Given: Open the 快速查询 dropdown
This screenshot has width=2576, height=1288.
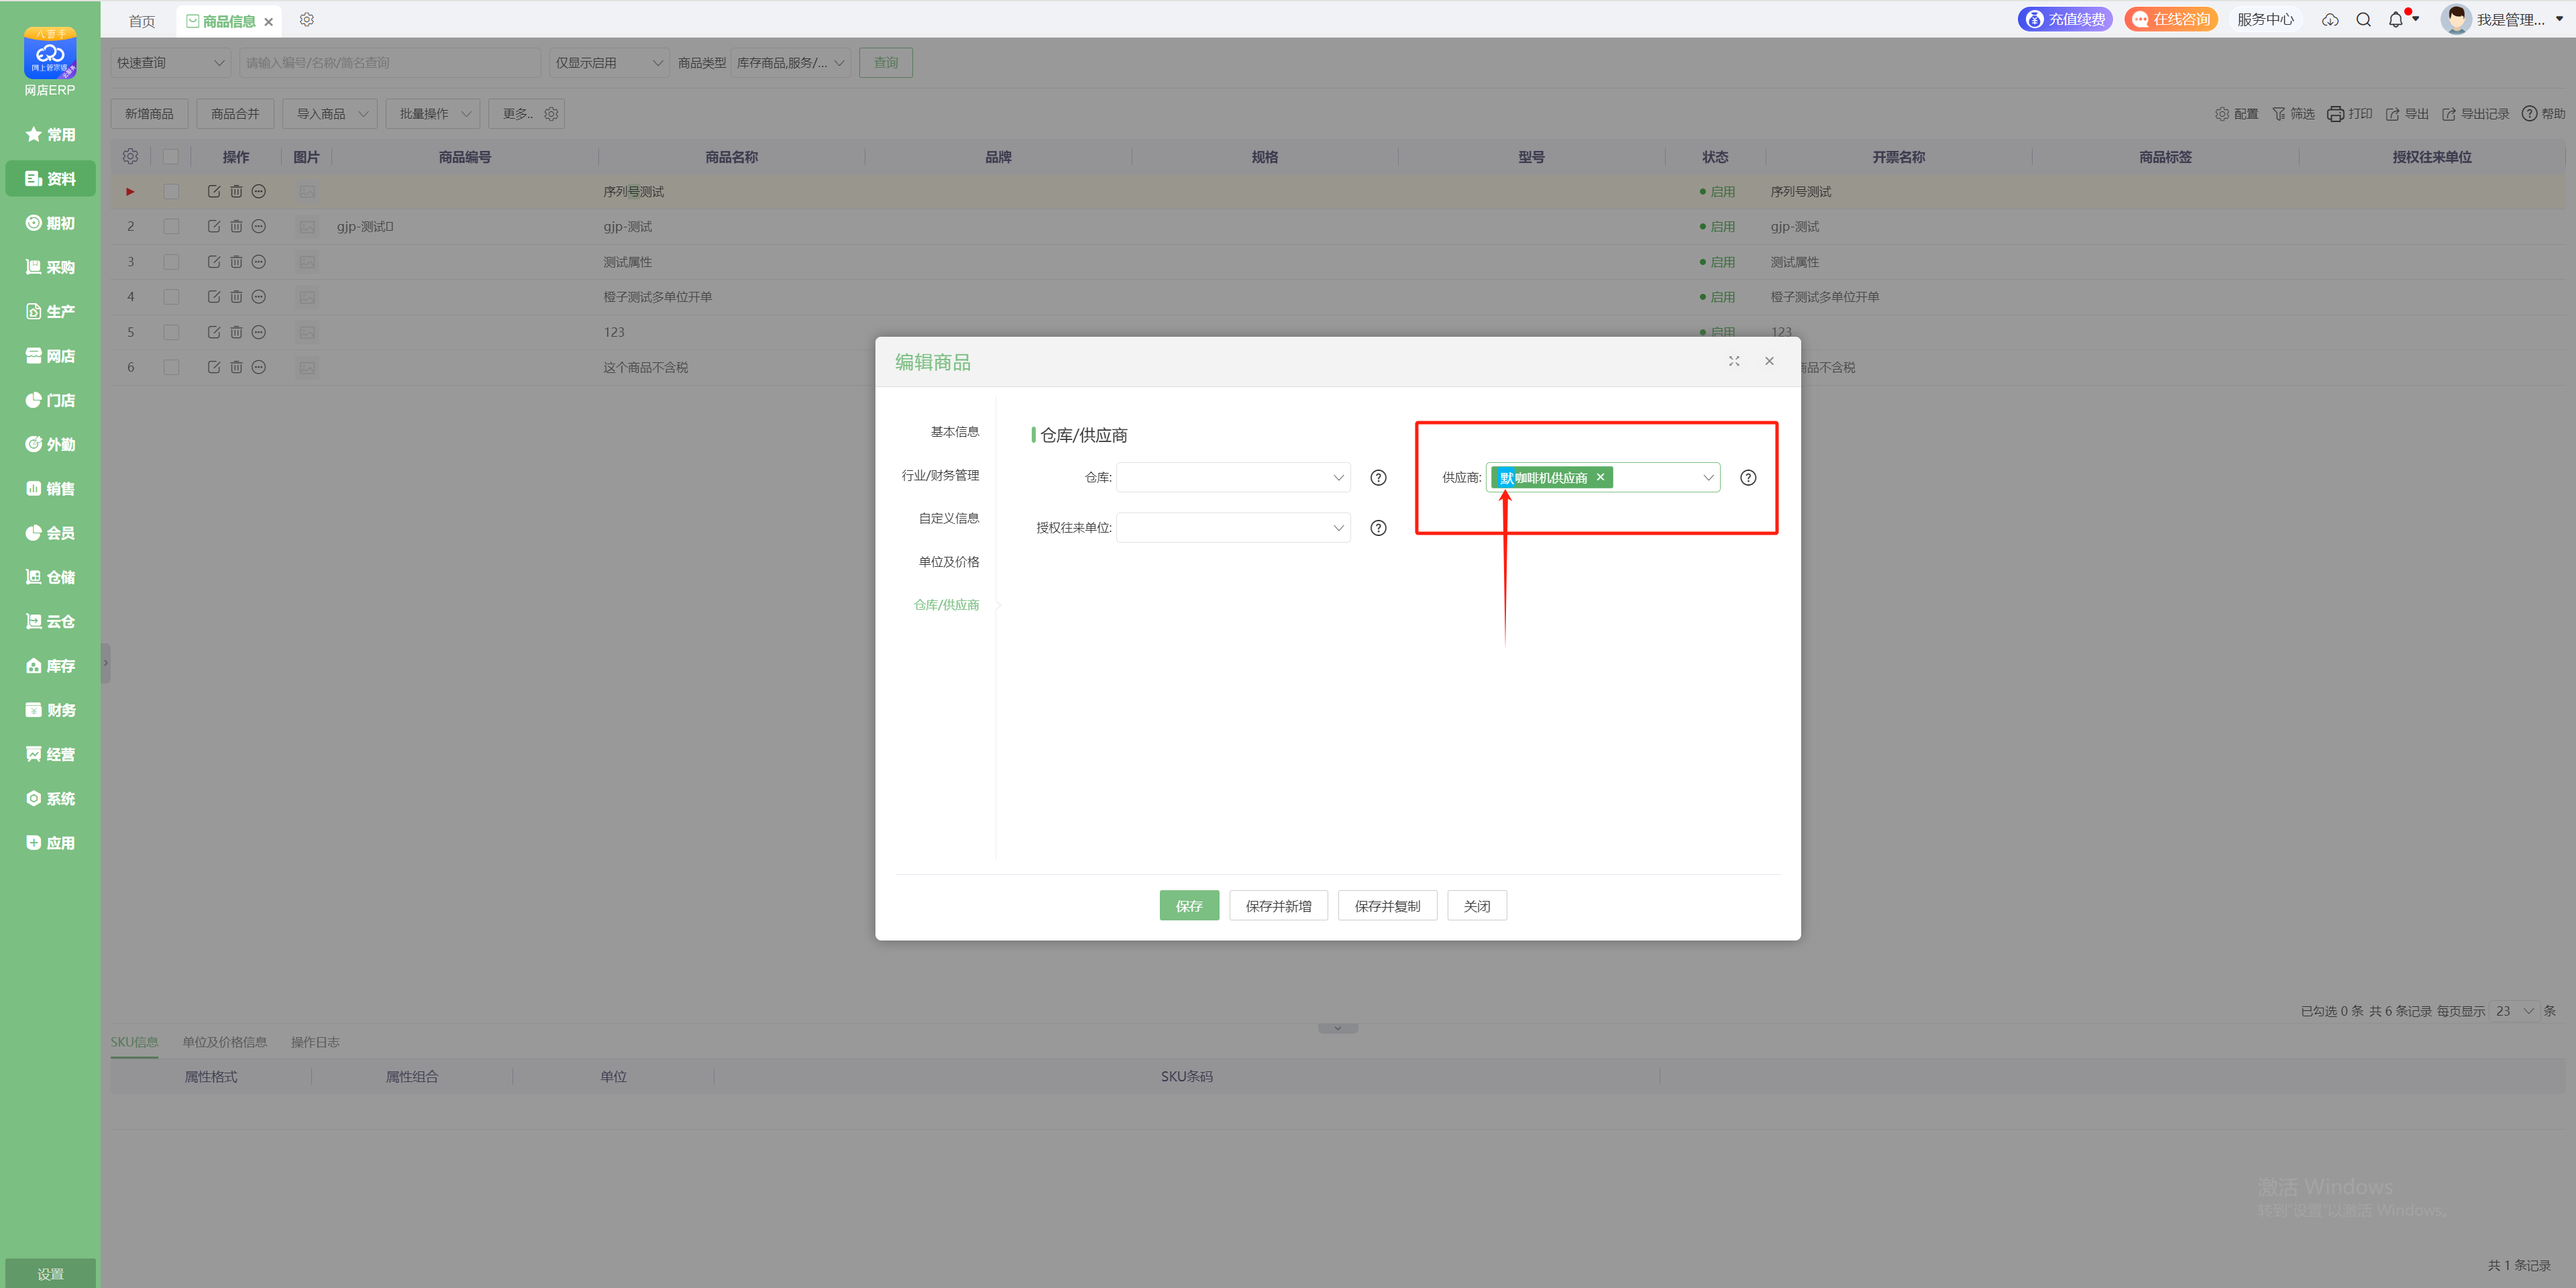Looking at the screenshot, I should click(x=171, y=63).
